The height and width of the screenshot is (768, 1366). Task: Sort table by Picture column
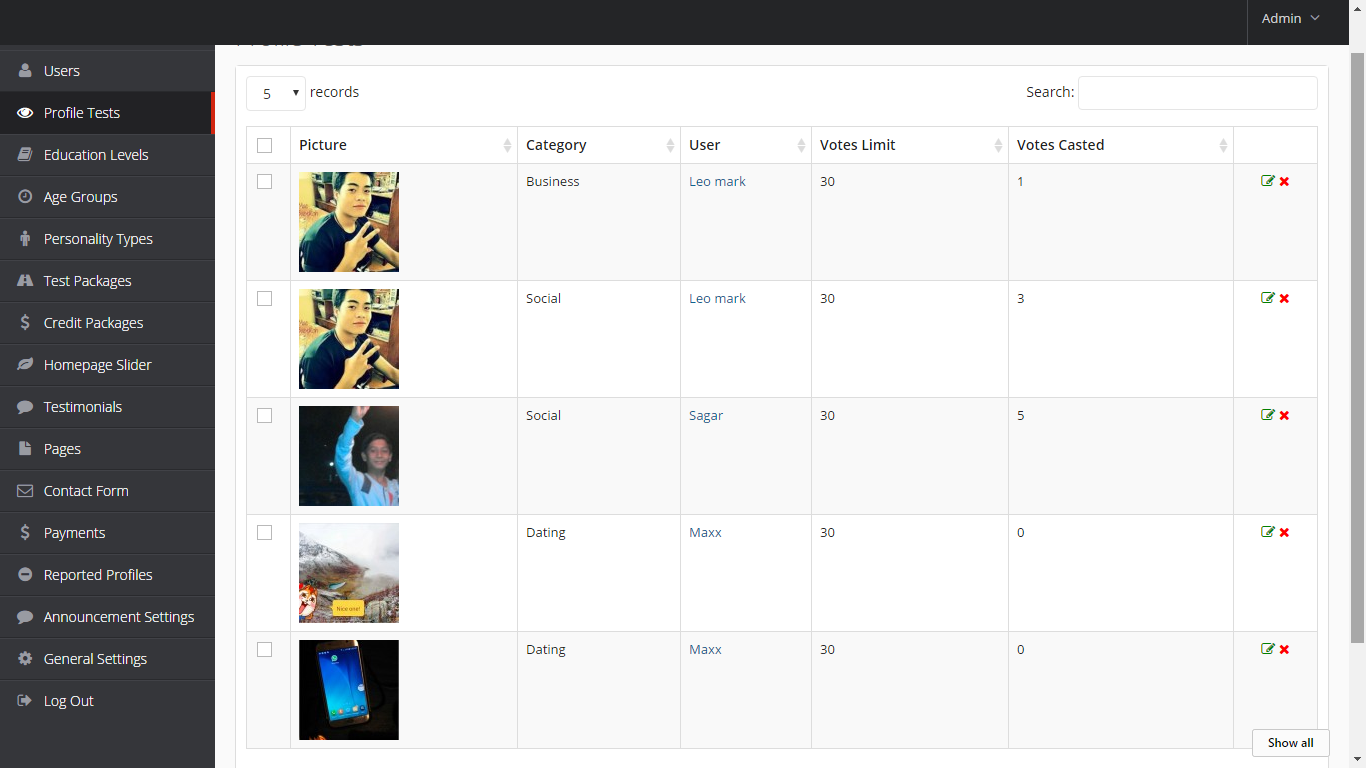[x=404, y=145]
